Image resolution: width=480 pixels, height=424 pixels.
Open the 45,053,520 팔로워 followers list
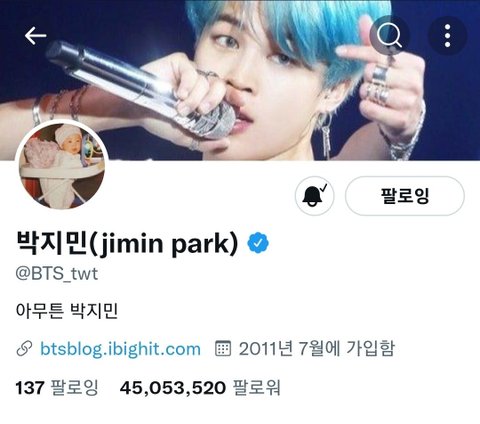click(200, 388)
